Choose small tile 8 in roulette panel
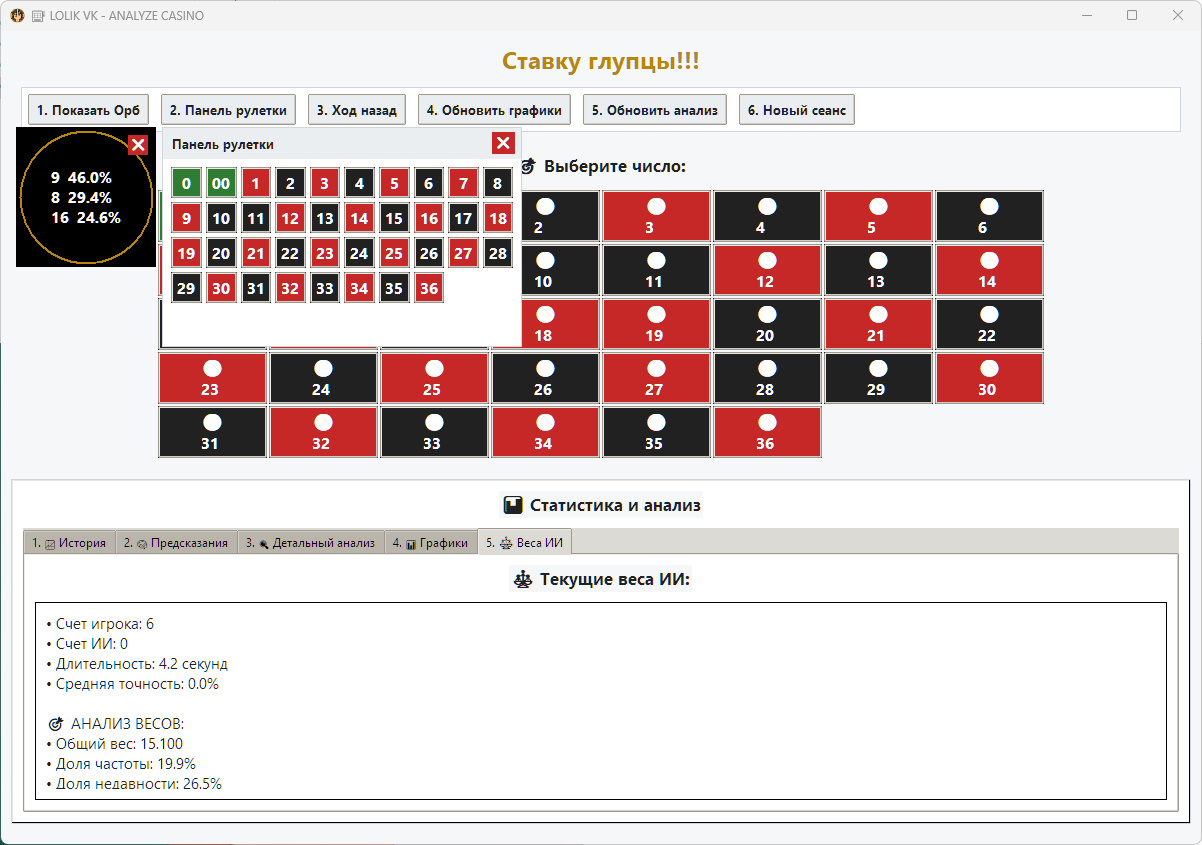 pyautogui.click(x=498, y=184)
